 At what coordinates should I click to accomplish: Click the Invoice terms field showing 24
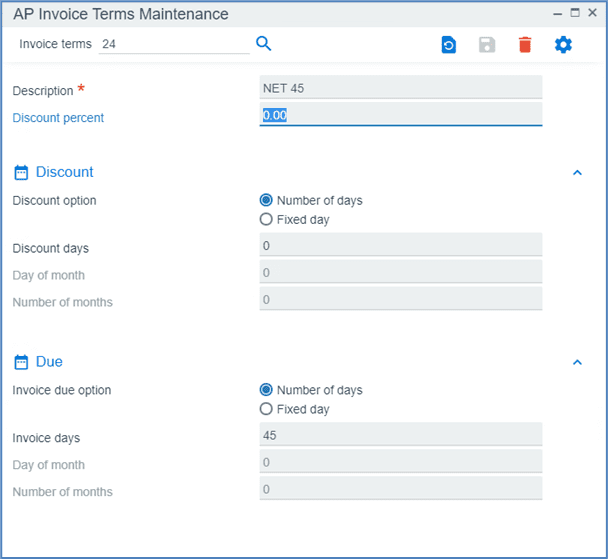174,44
